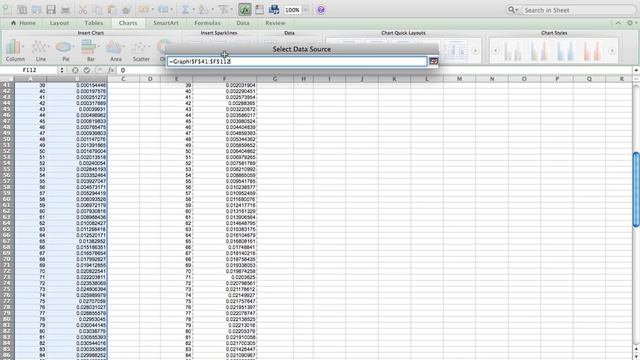Switch to the Review tab
This screenshot has width=640, height=360.
[x=275, y=23]
